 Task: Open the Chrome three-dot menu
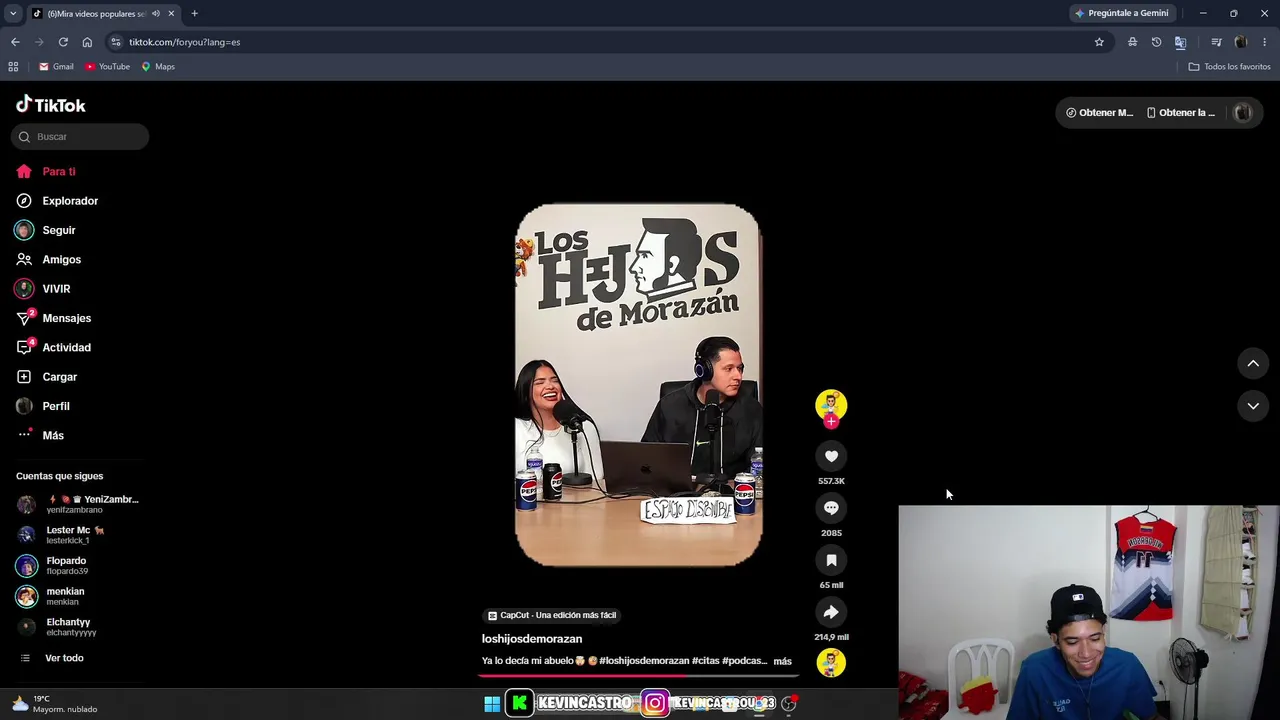tap(1265, 42)
